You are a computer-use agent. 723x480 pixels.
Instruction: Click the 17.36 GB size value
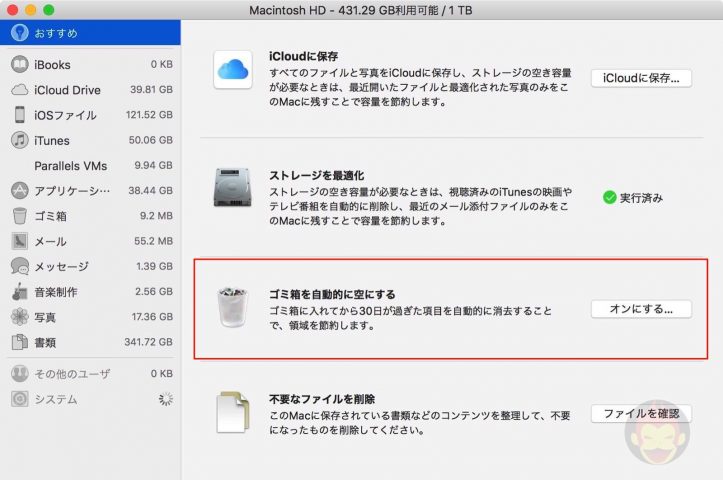pyautogui.click(x=152, y=317)
